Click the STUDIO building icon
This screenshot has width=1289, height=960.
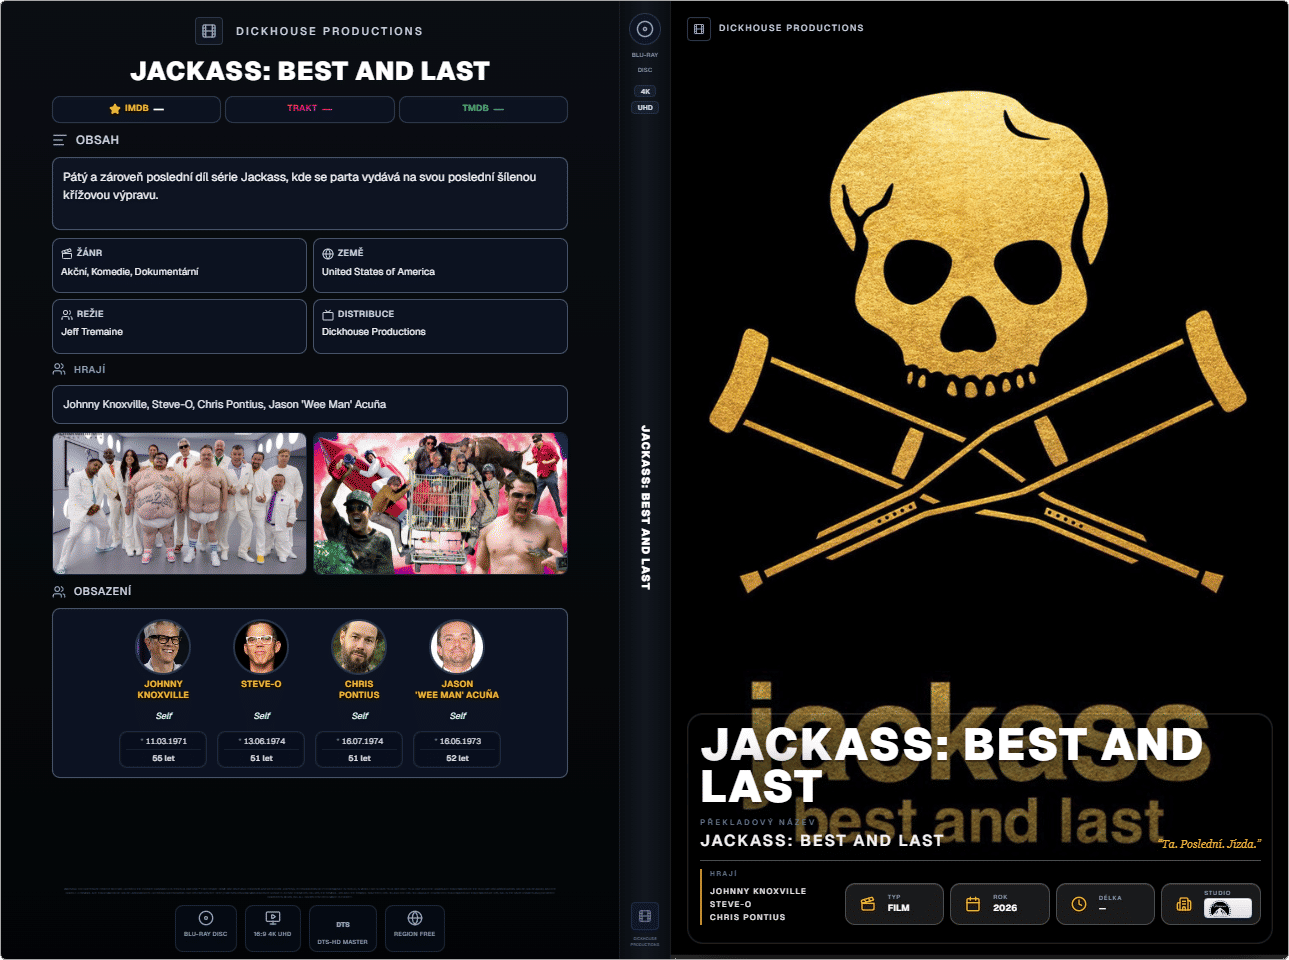pos(1184,904)
